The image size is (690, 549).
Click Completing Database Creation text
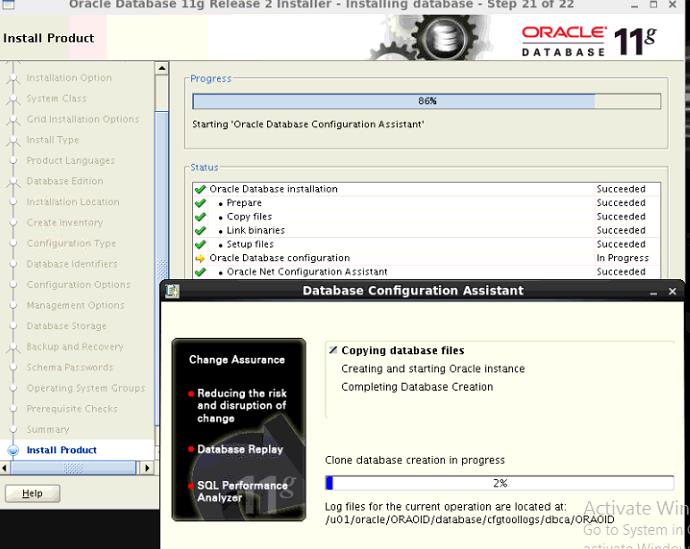coord(417,387)
